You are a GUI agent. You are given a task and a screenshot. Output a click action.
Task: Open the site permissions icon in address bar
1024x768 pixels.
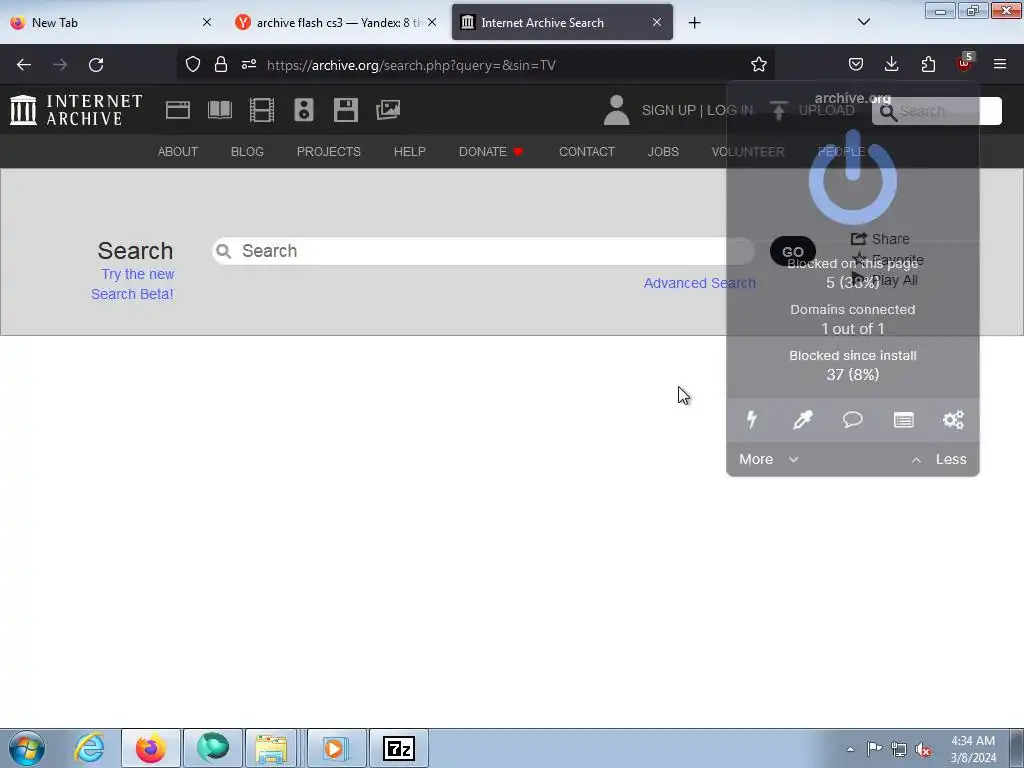tap(249, 64)
